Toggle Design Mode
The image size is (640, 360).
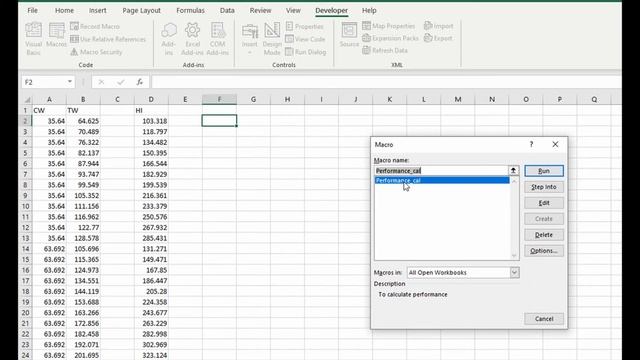pos(272,39)
